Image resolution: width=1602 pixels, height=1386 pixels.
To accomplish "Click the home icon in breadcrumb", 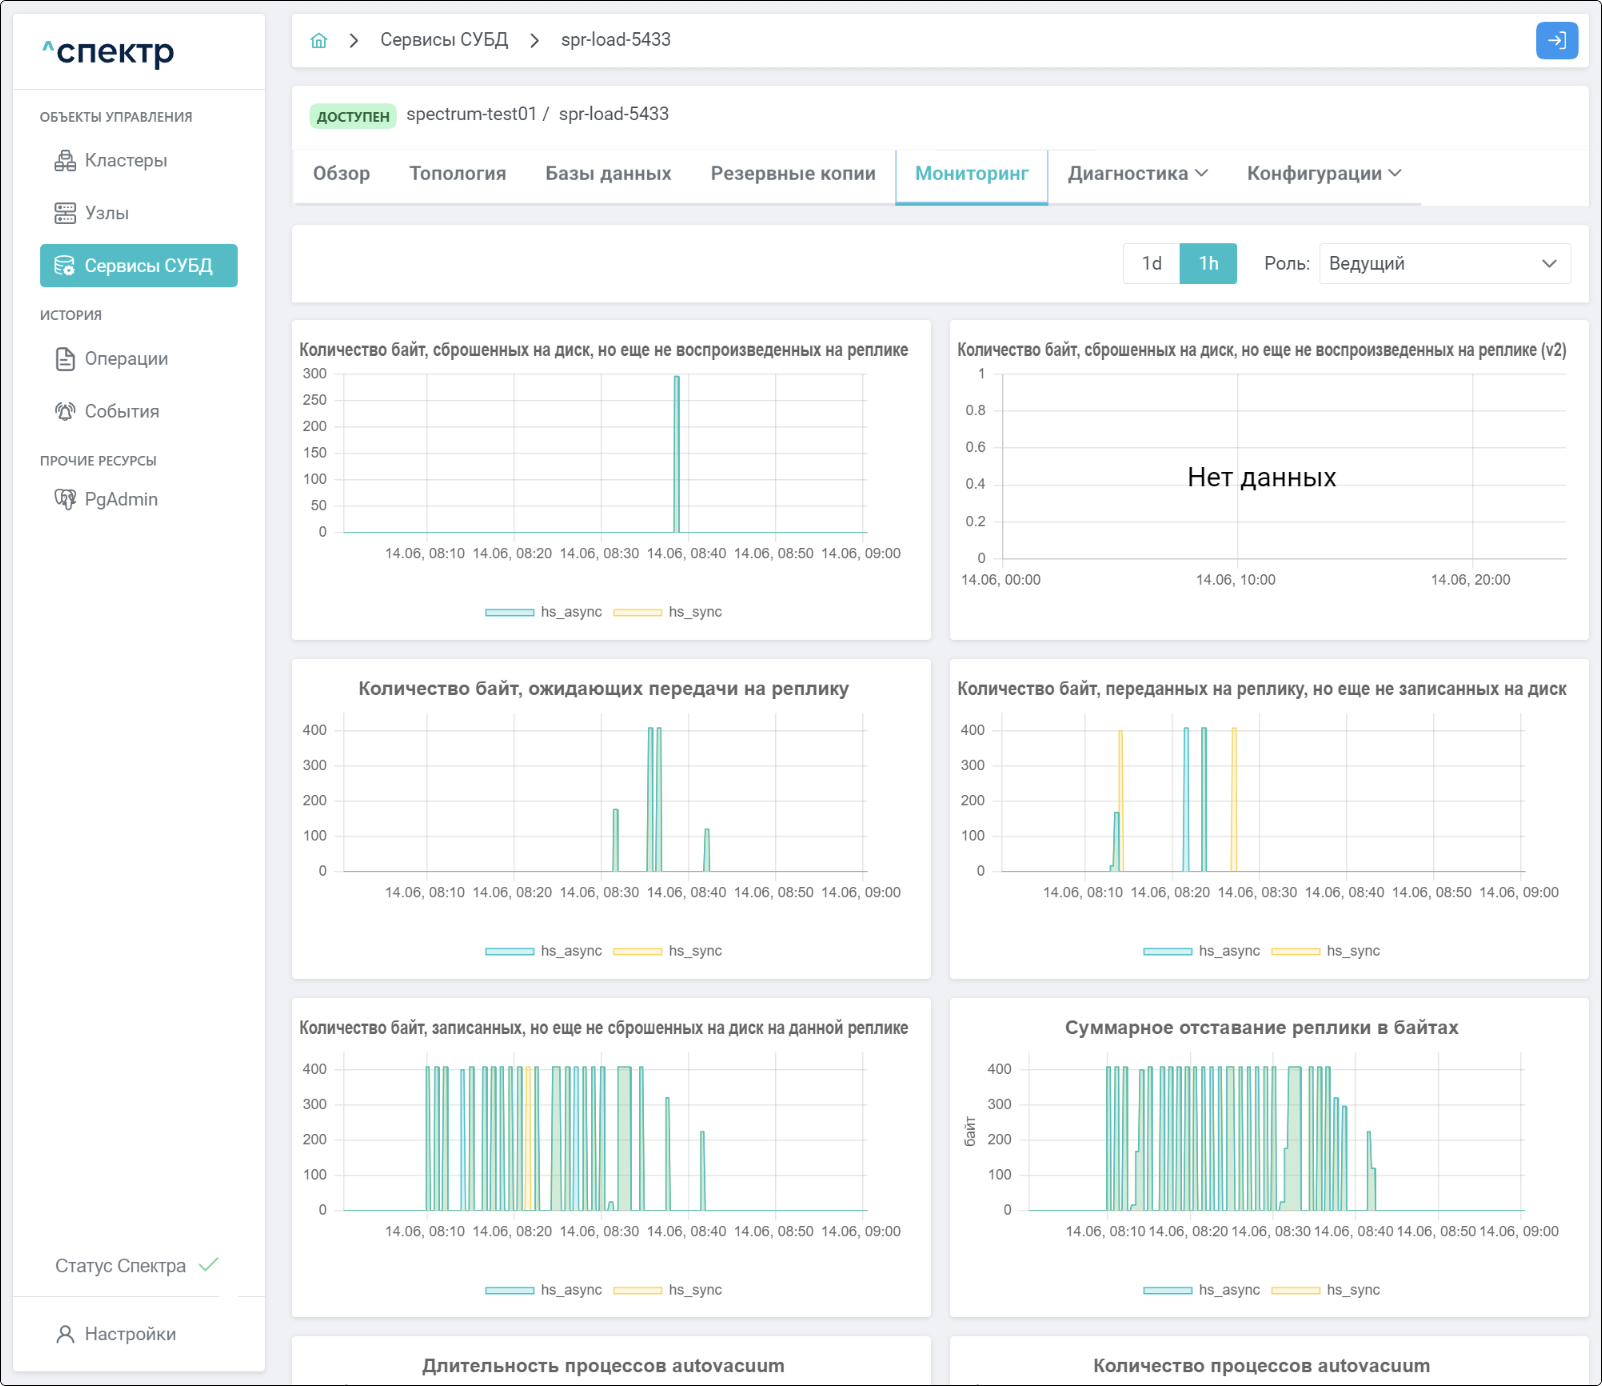I will pos(319,41).
